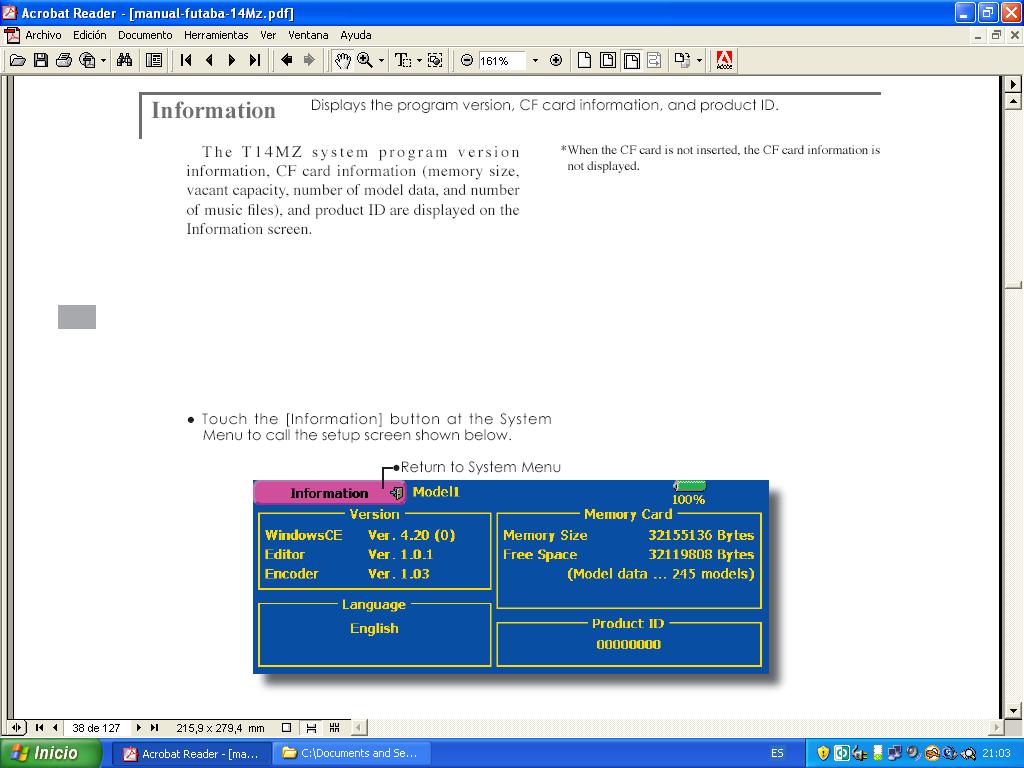The height and width of the screenshot is (768, 1024).
Task: Open the Herramientas menu
Action: click(216, 35)
